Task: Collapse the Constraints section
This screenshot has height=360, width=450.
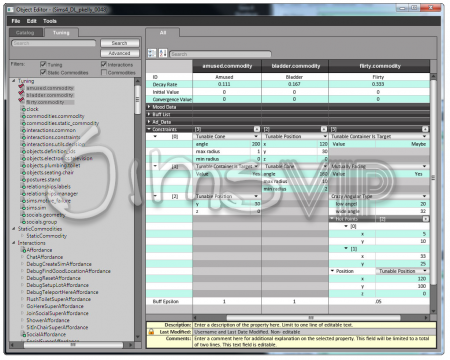Action: 149,129
